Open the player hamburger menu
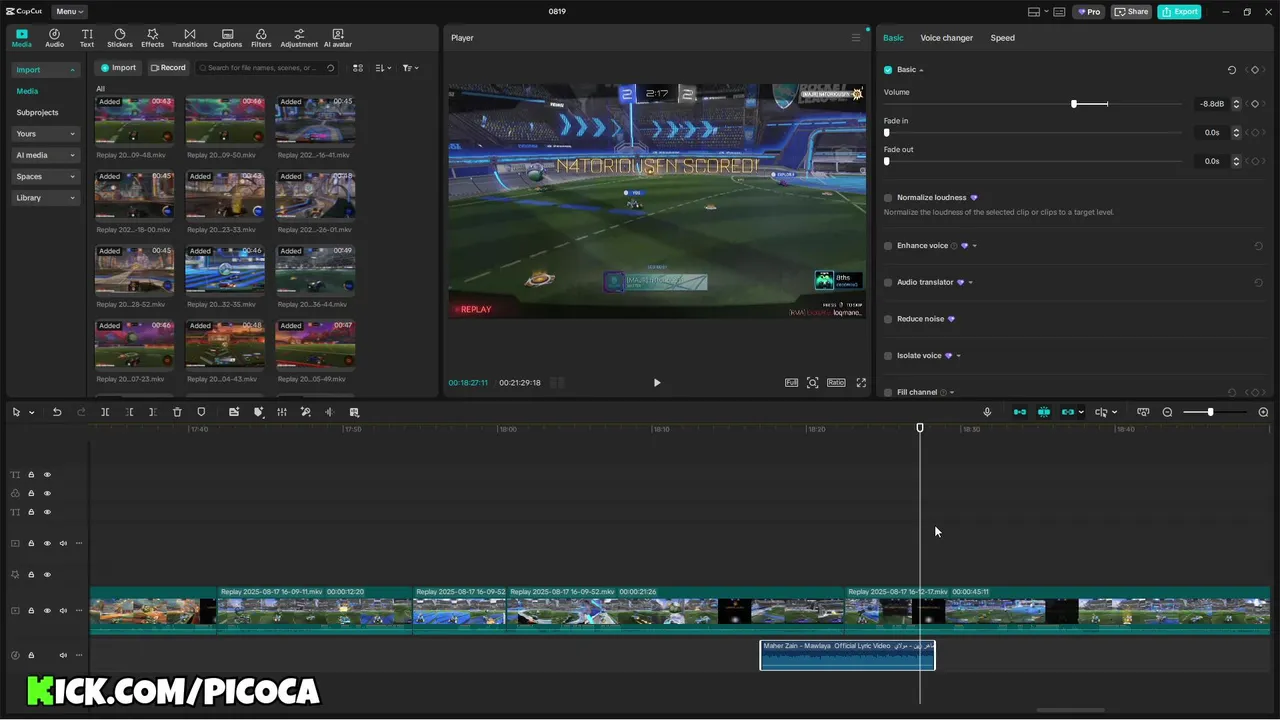This screenshot has width=1280, height=720. (x=856, y=38)
